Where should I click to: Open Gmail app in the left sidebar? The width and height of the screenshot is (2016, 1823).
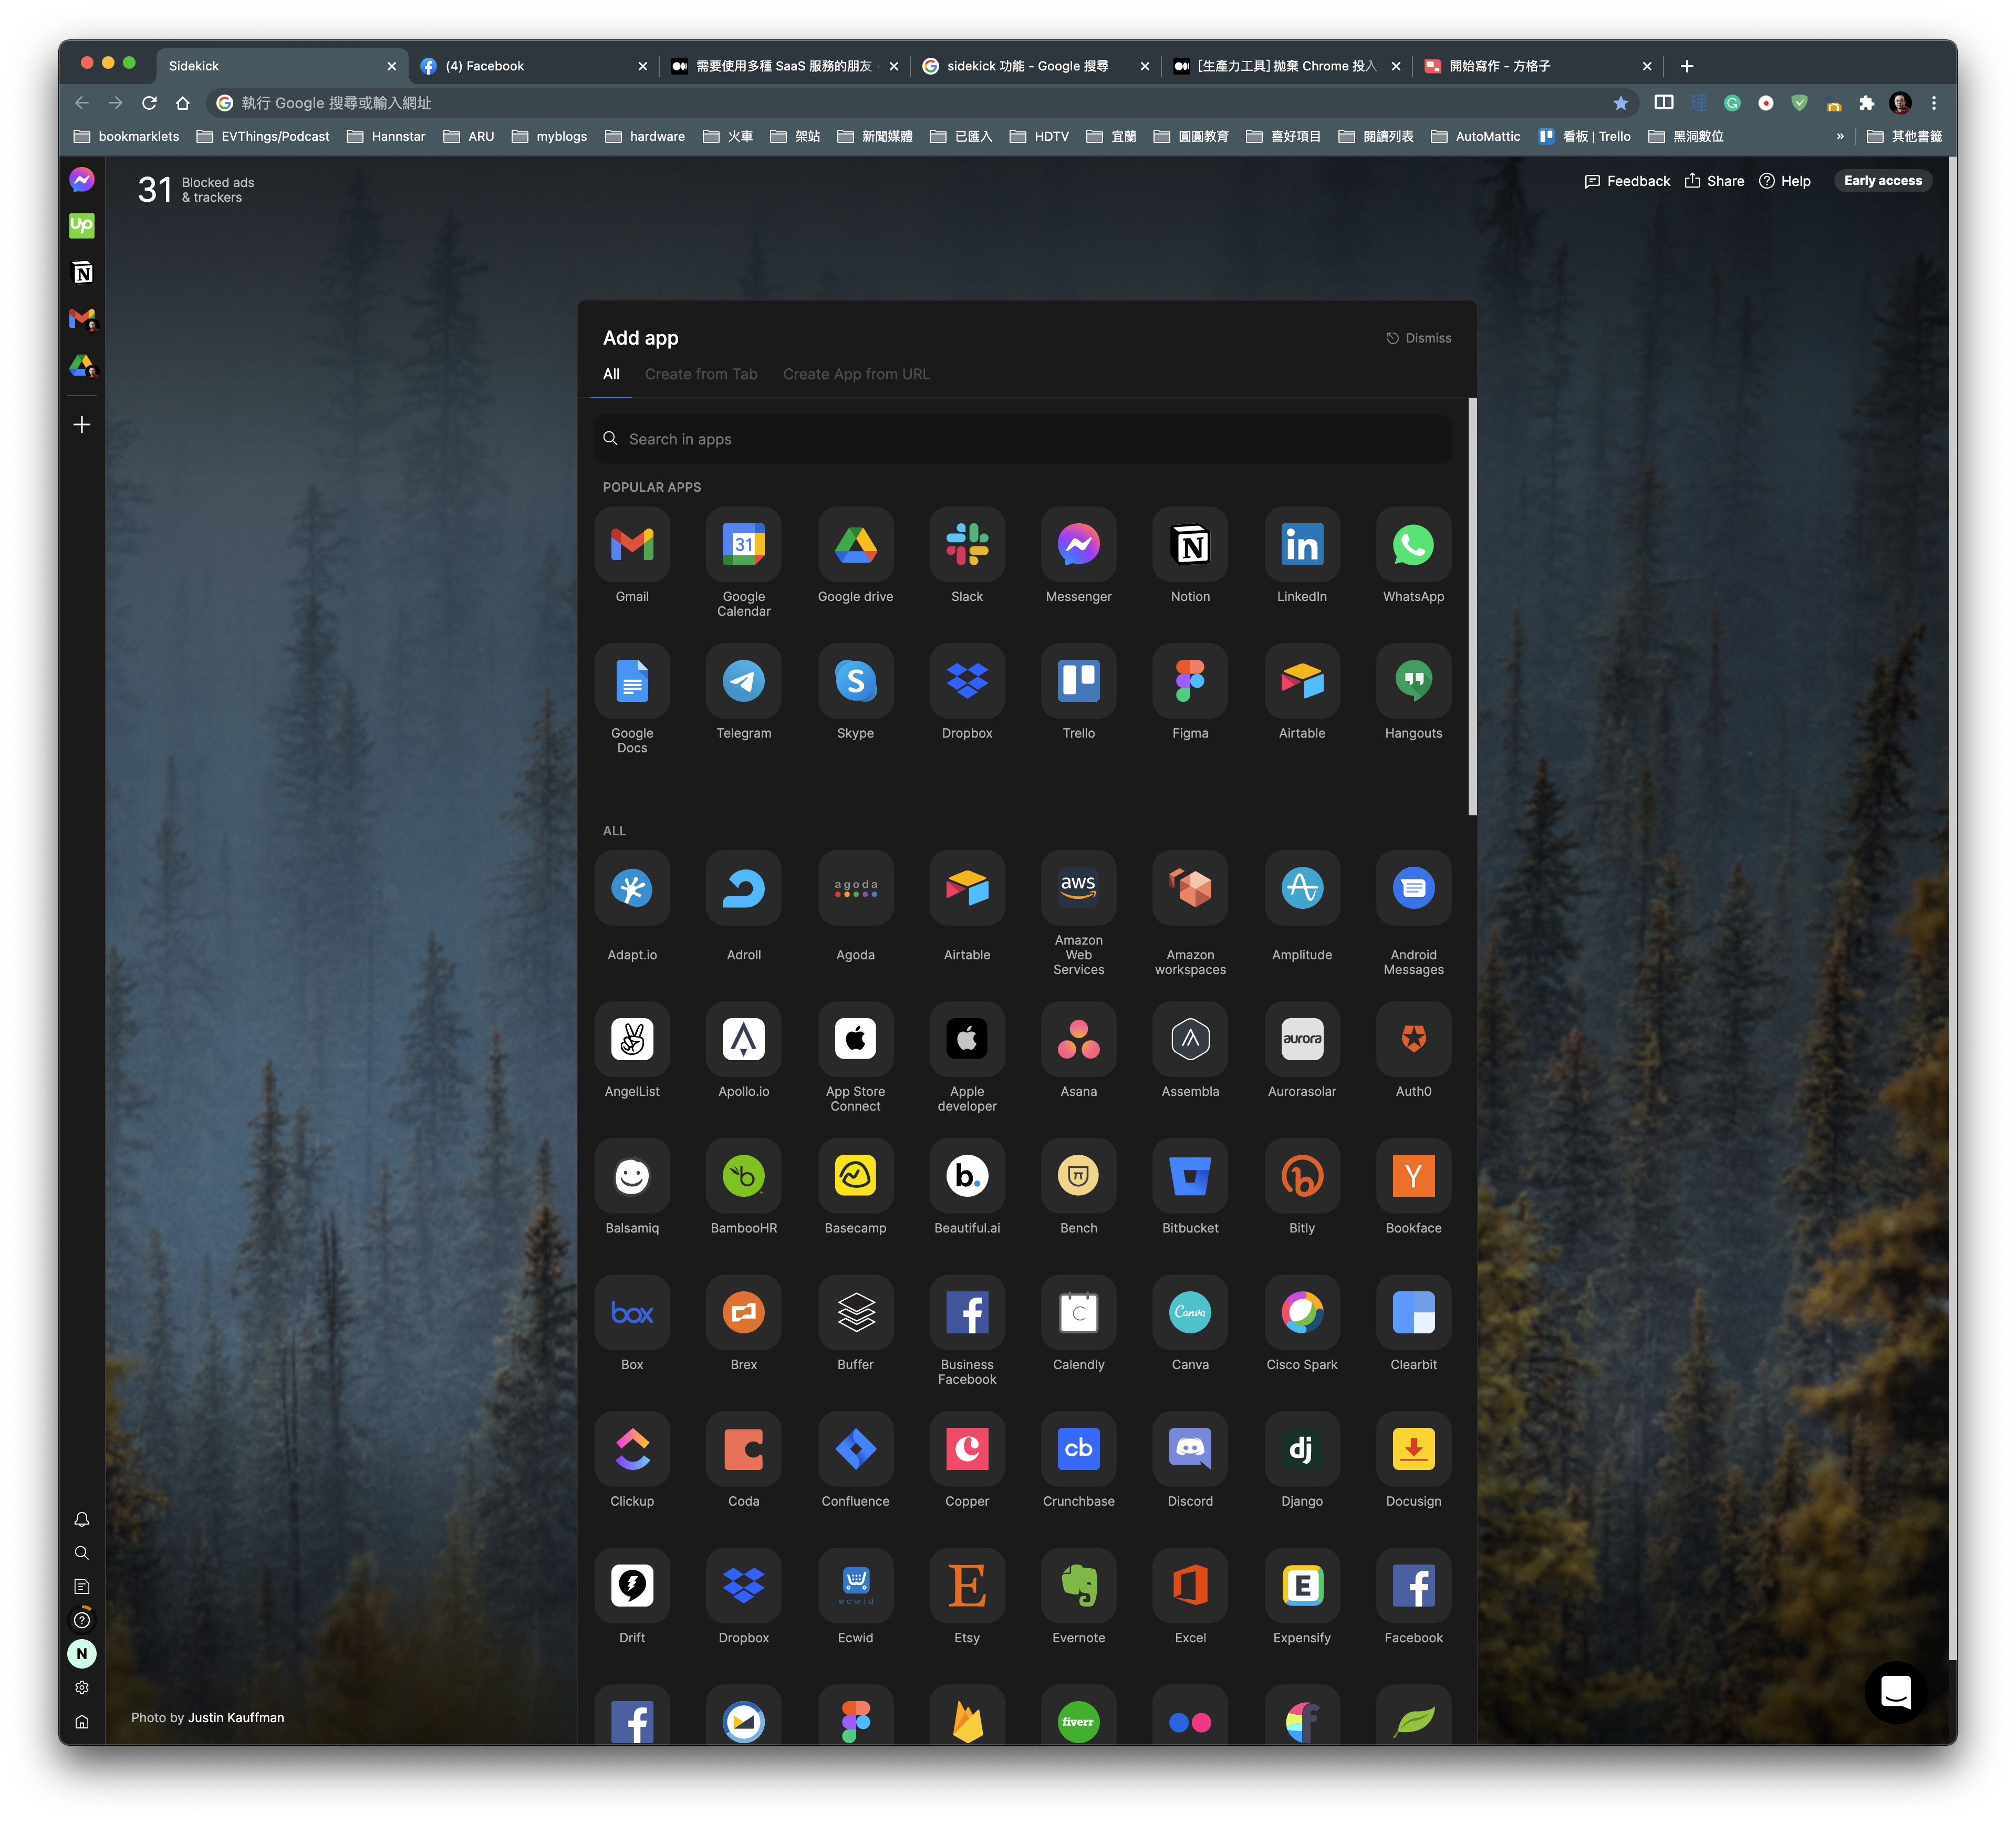pyautogui.click(x=82, y=319)
